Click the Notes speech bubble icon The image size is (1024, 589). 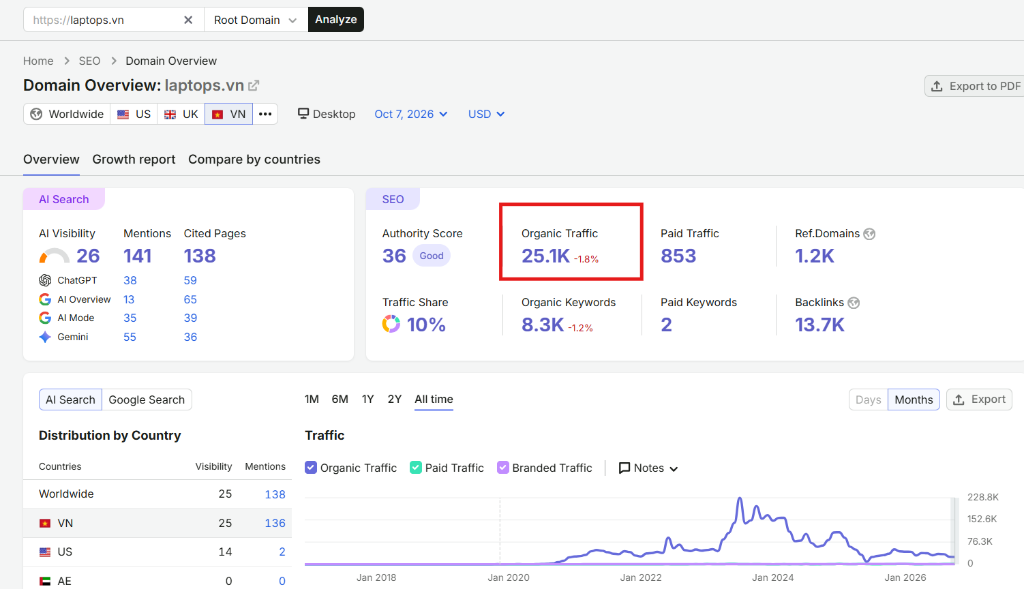pos(624,468)
